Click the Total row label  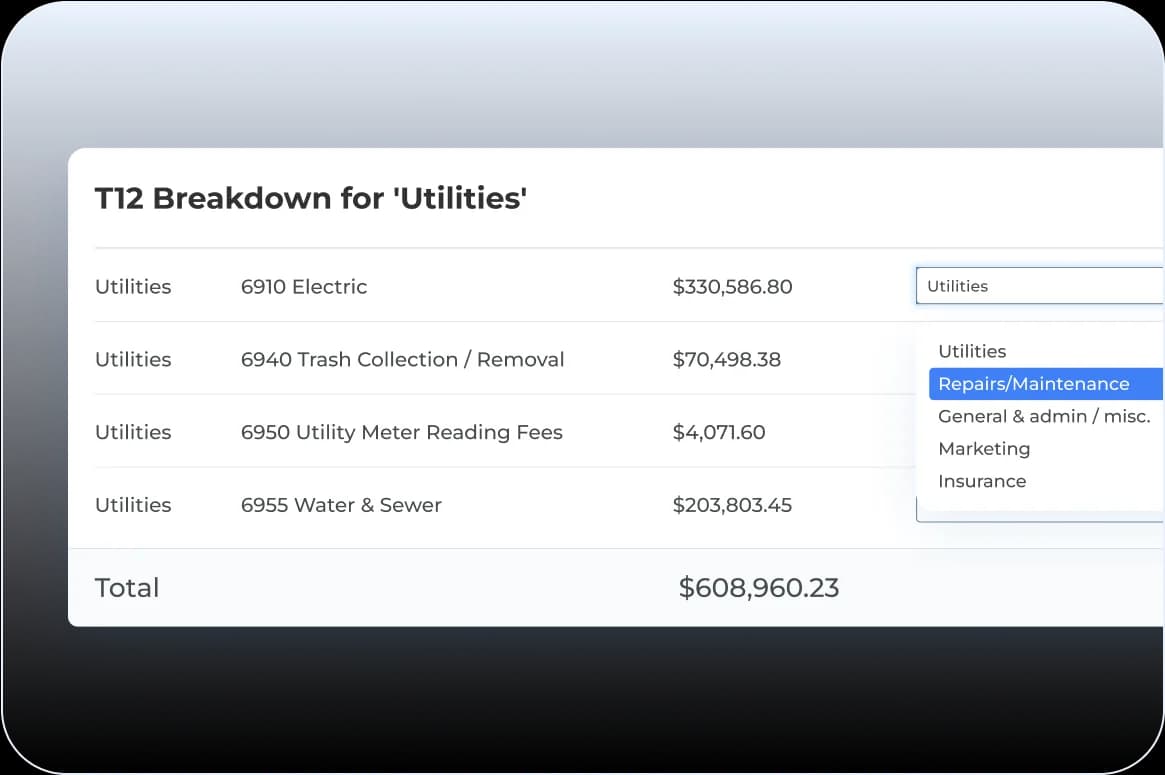tap(127, 588)
